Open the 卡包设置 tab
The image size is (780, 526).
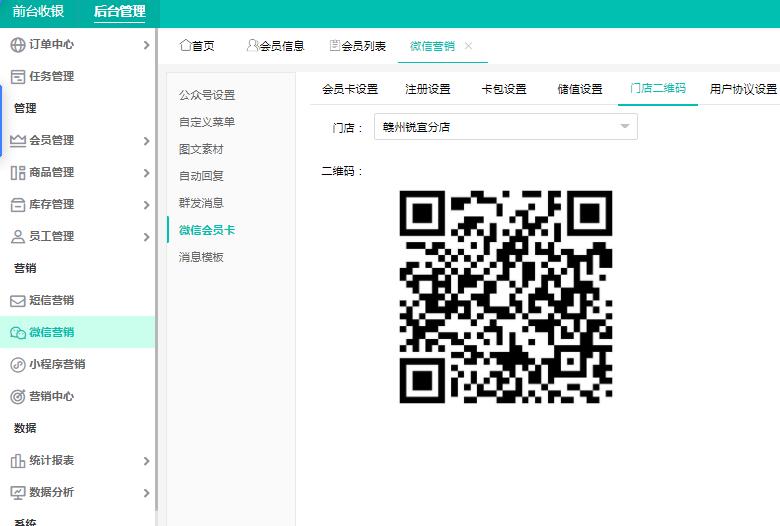point(504,89)
